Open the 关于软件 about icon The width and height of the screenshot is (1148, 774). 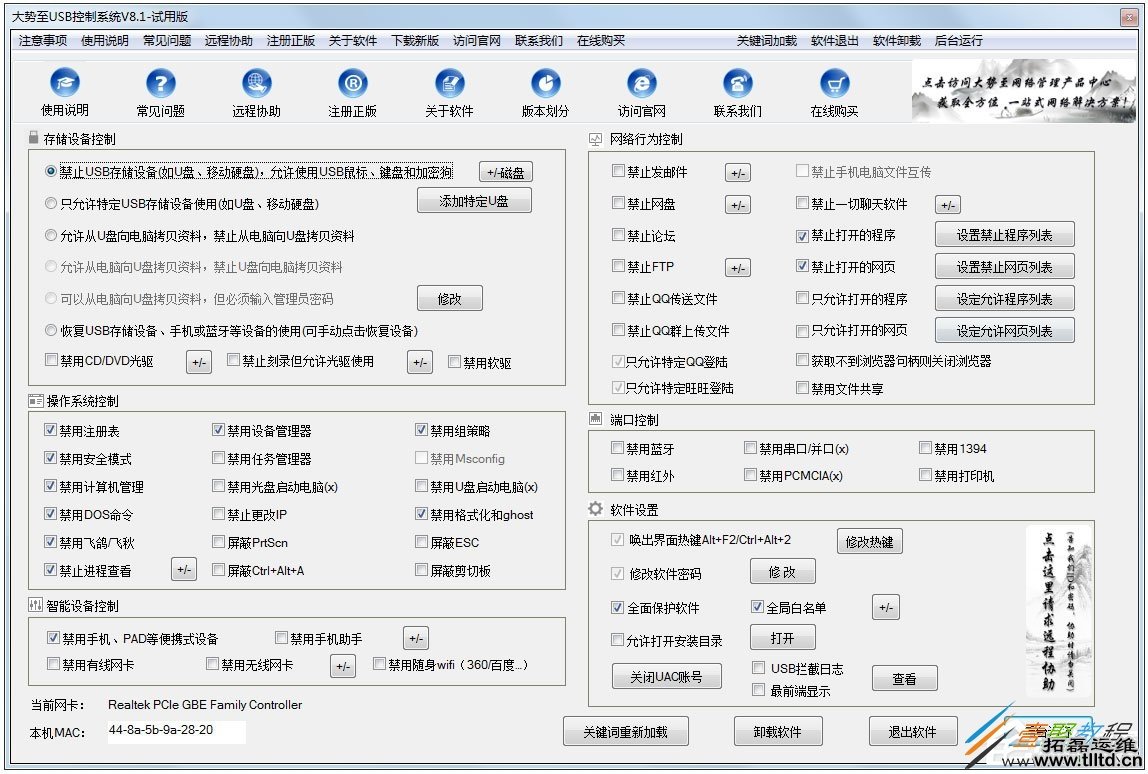coord(449,93)
